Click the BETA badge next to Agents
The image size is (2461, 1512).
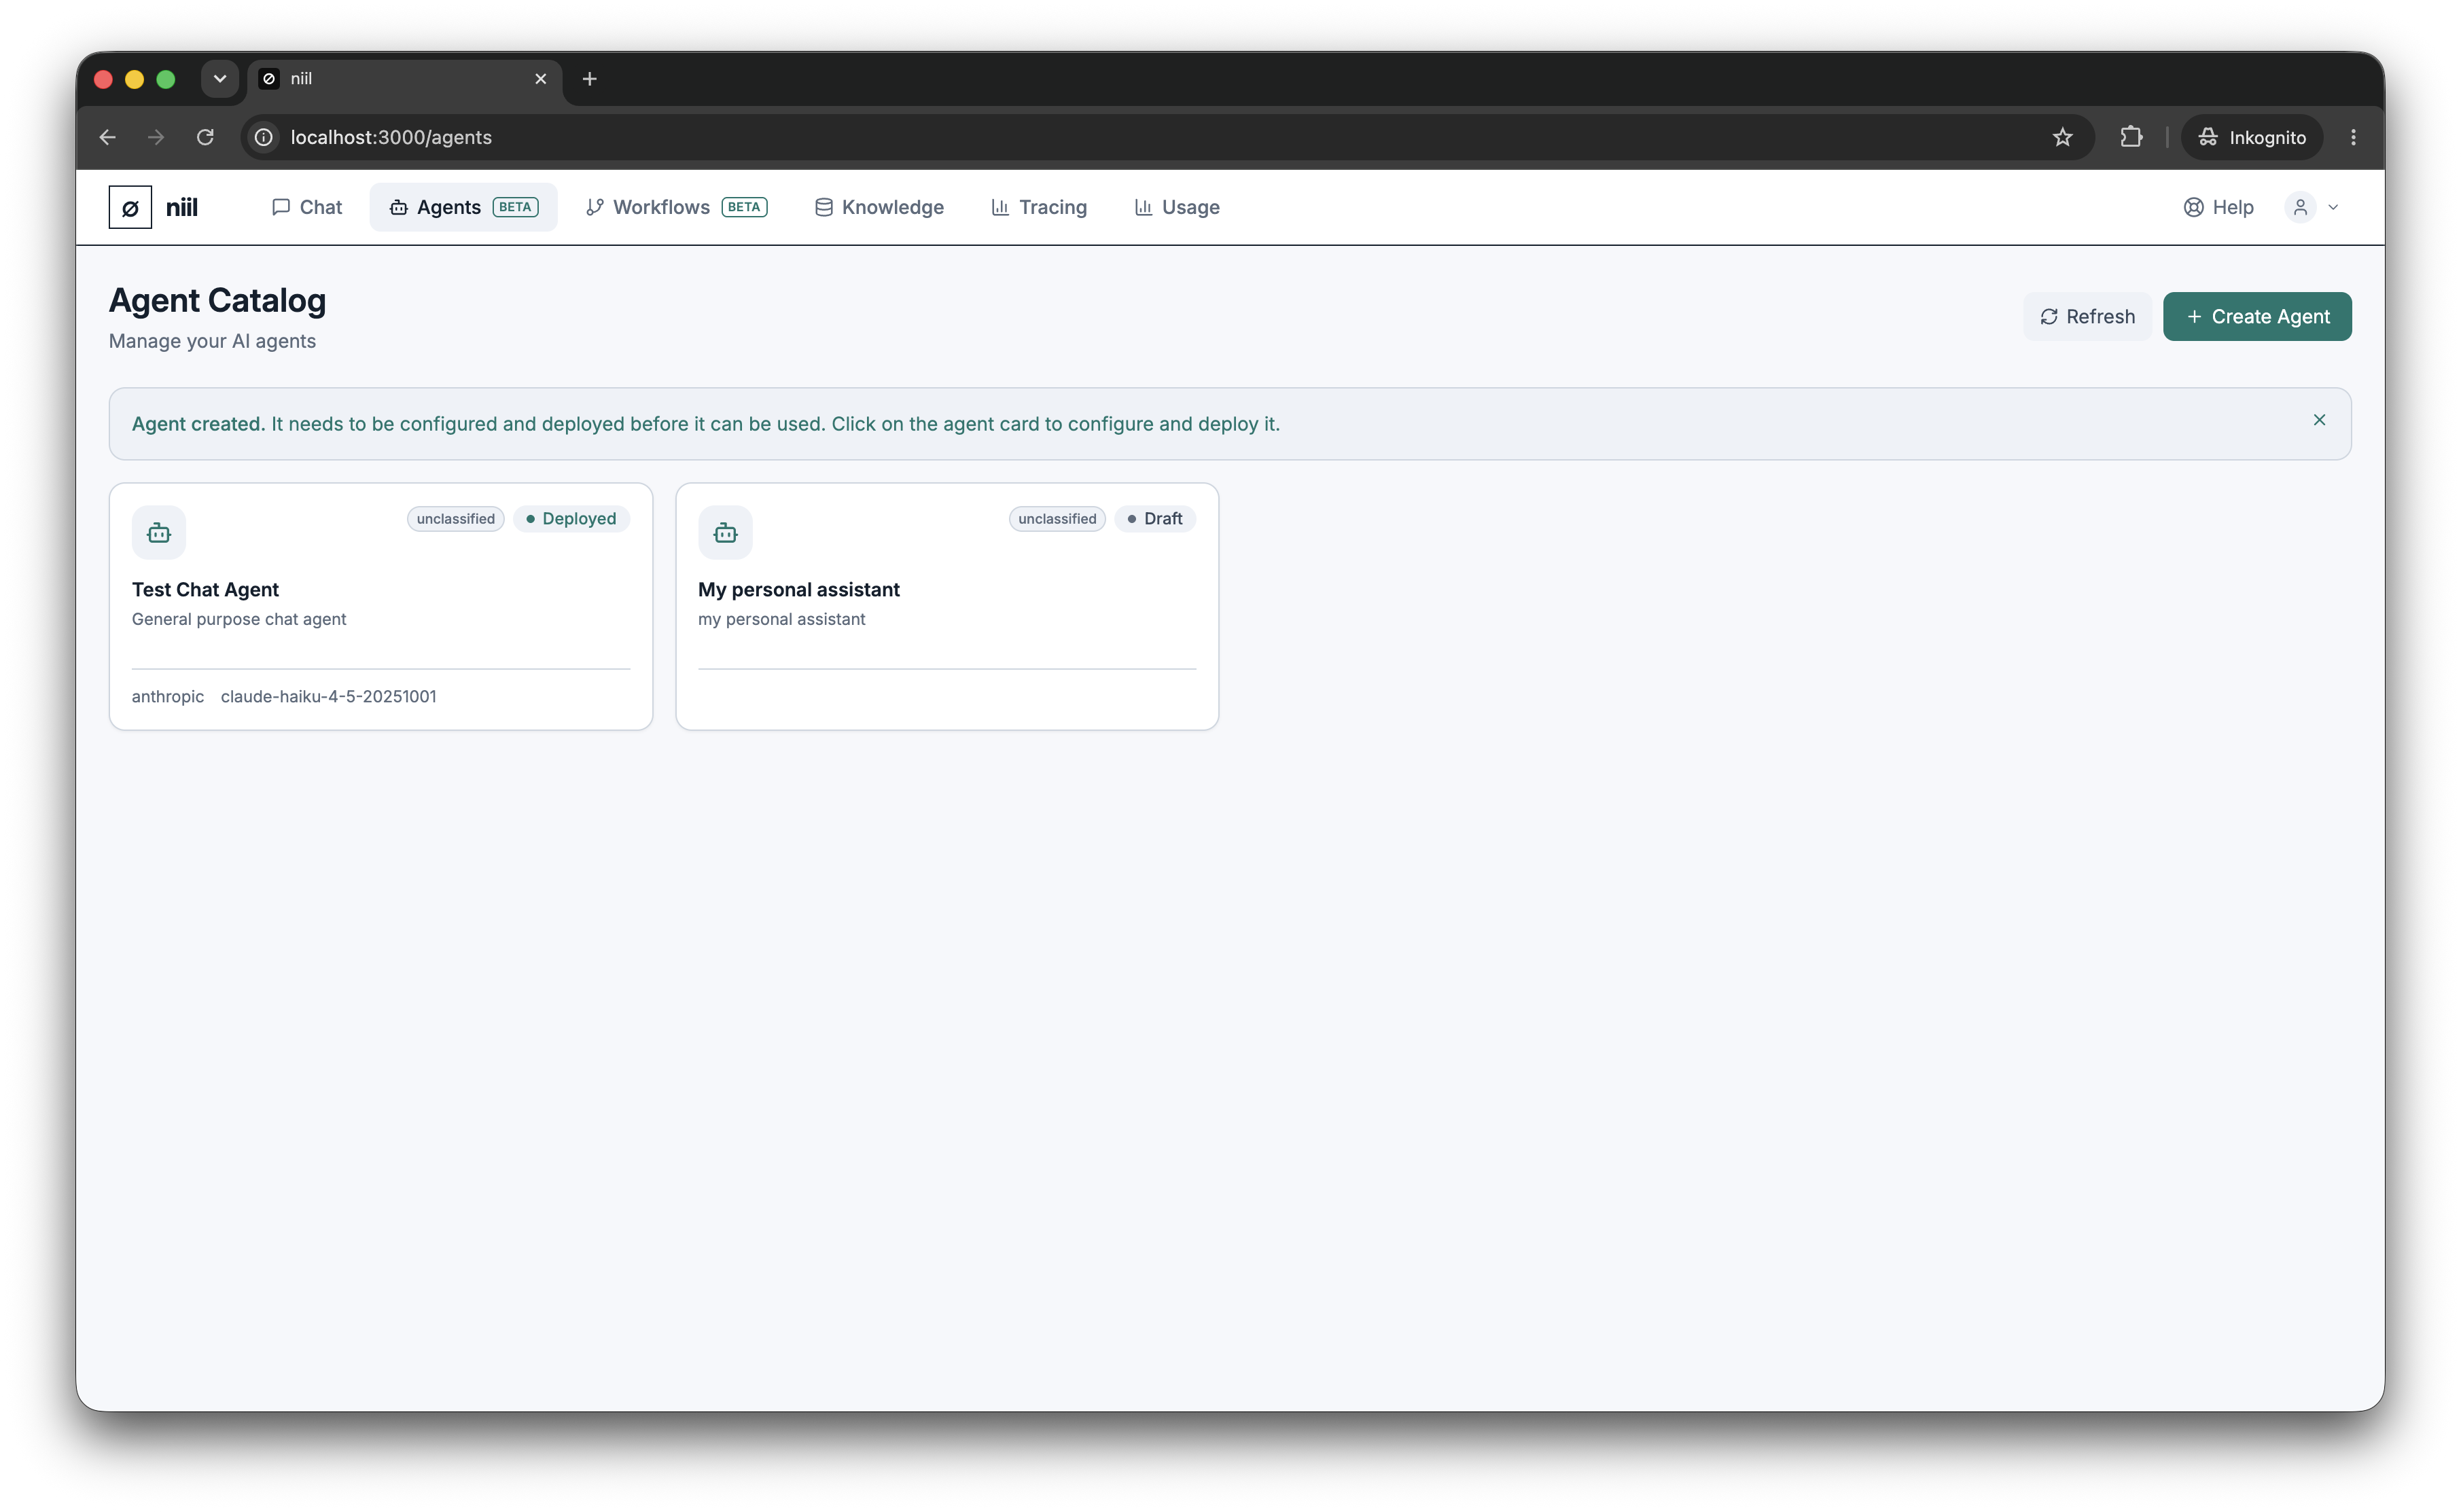point(515,207)
